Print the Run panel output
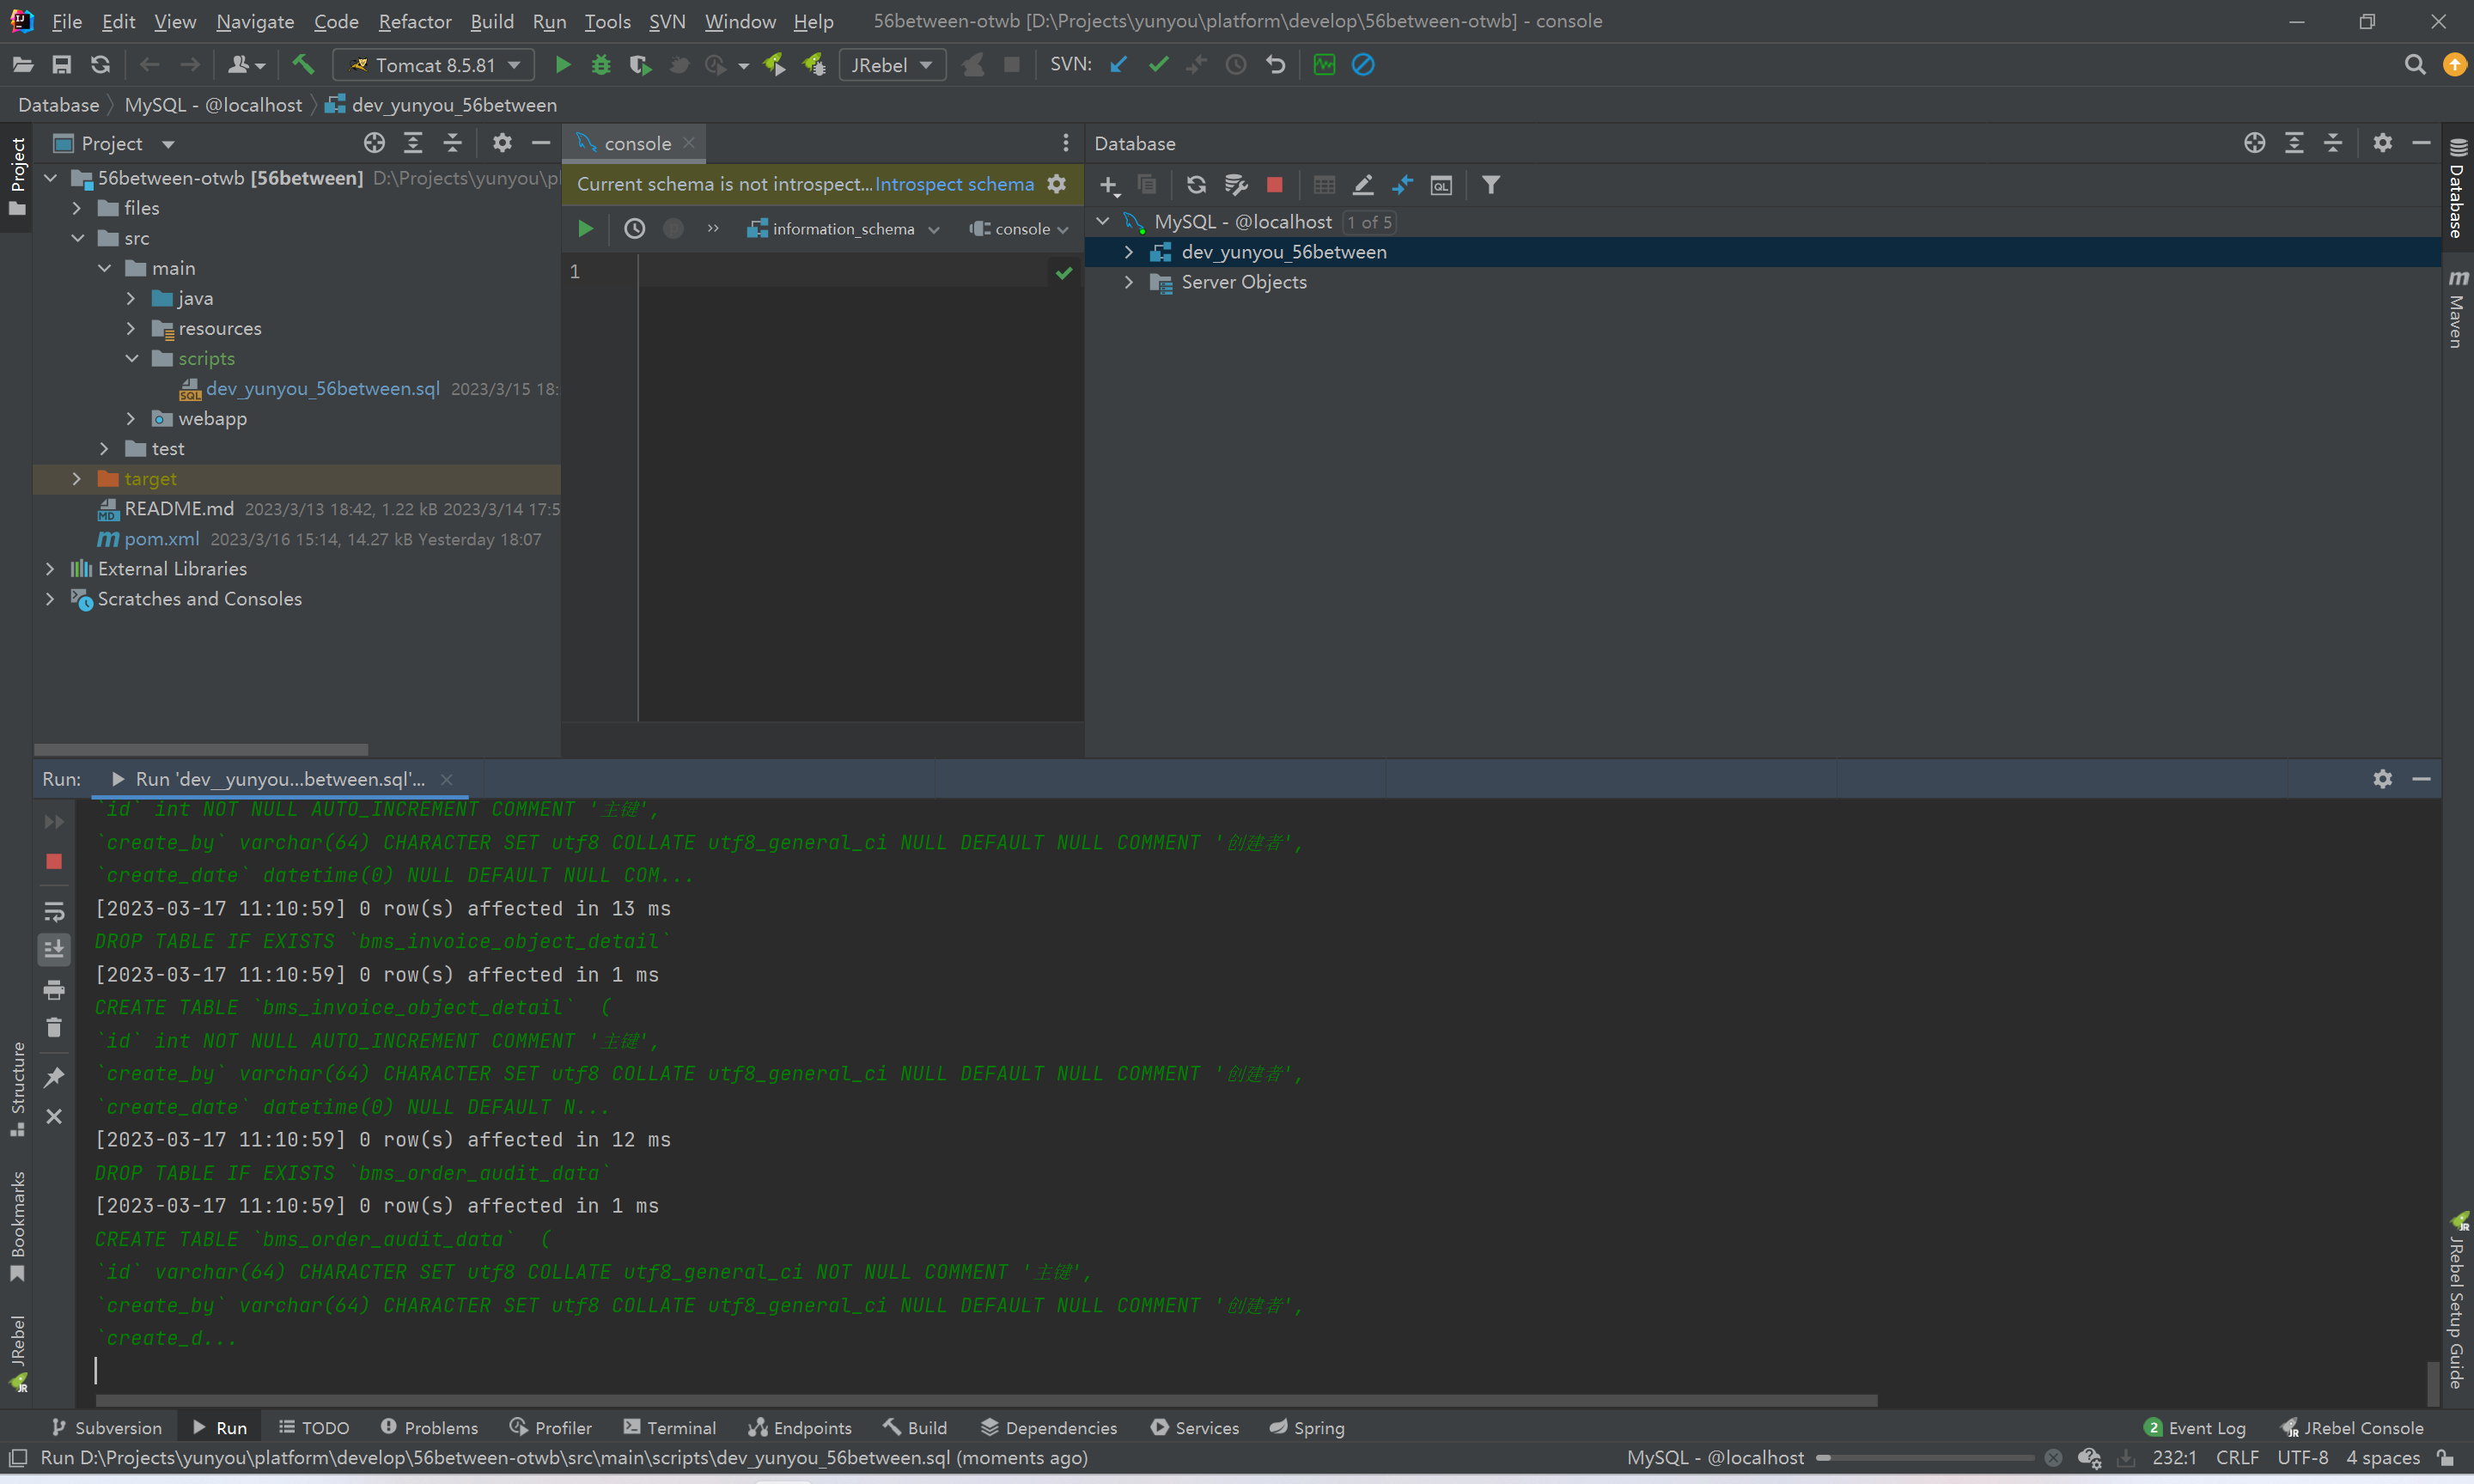2474x1484 pixels. pyautogui.click(x=54, y=990)
